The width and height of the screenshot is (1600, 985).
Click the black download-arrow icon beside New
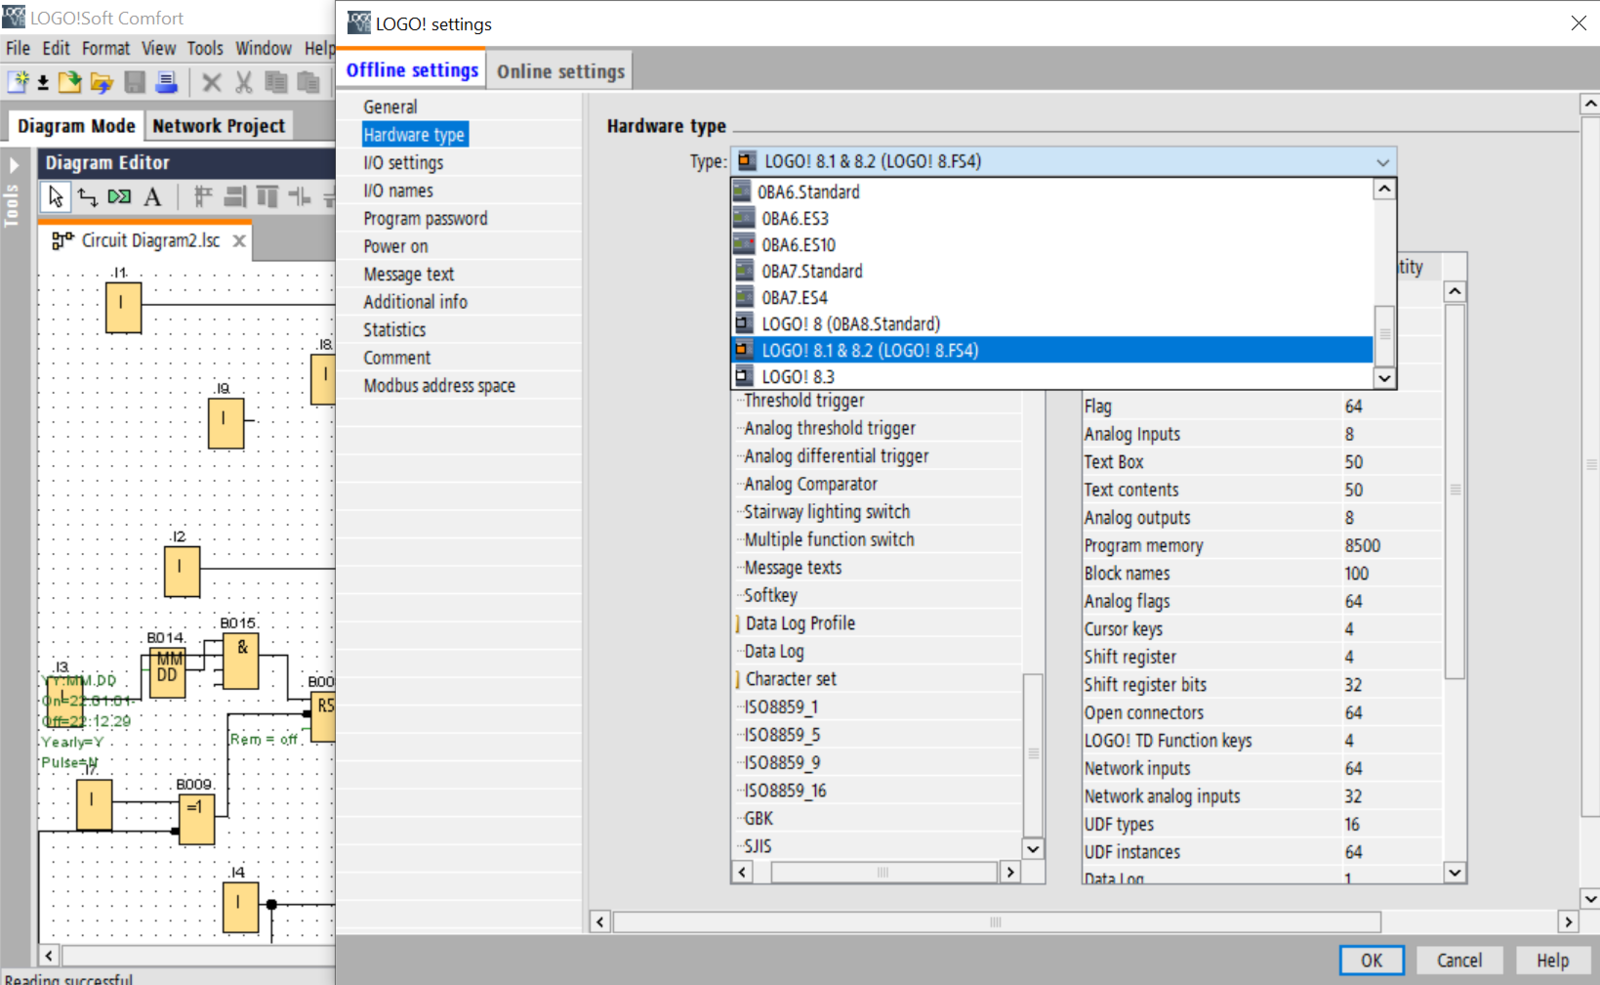coord(43,83)
